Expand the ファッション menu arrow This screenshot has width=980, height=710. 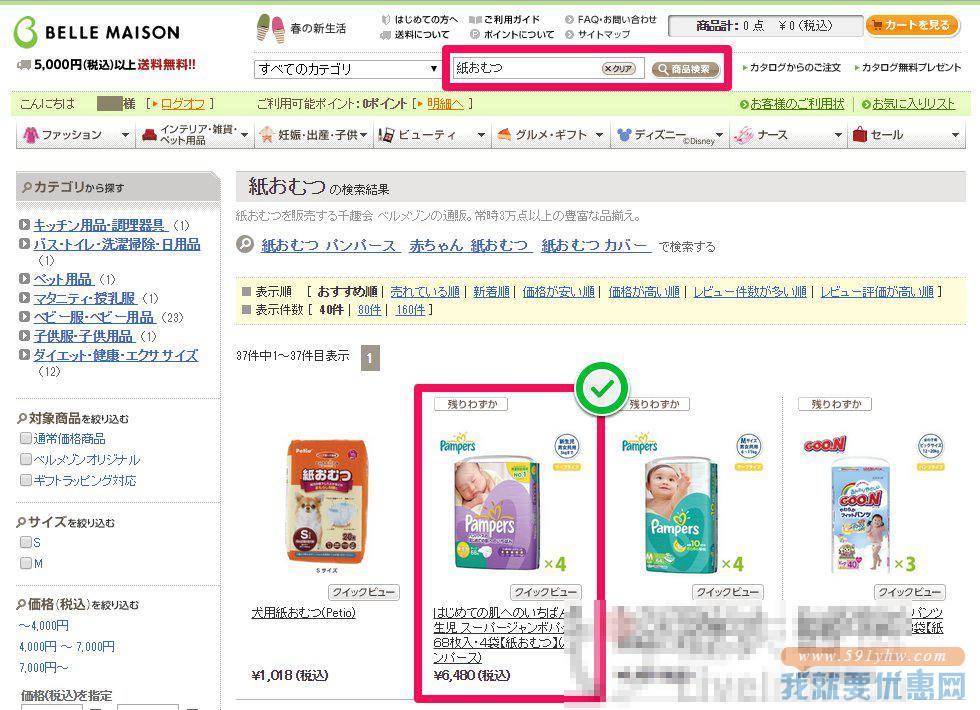(125, 135)
